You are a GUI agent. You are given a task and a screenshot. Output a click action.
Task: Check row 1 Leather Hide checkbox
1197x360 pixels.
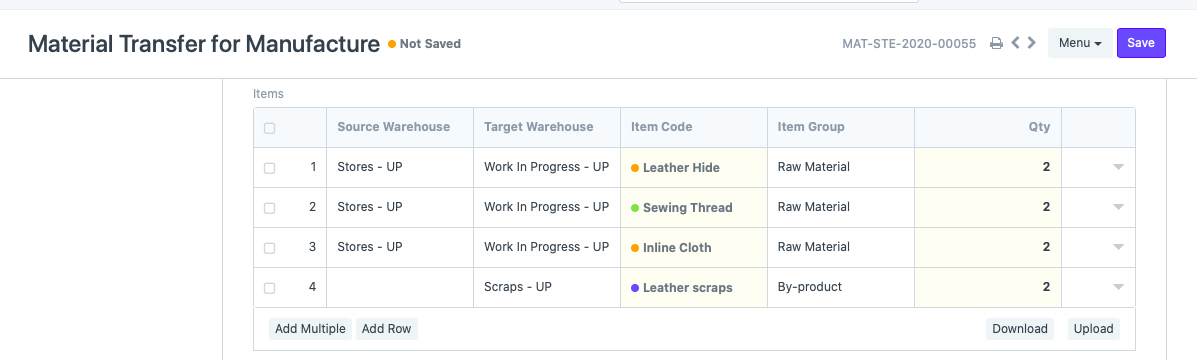[269, 169]
